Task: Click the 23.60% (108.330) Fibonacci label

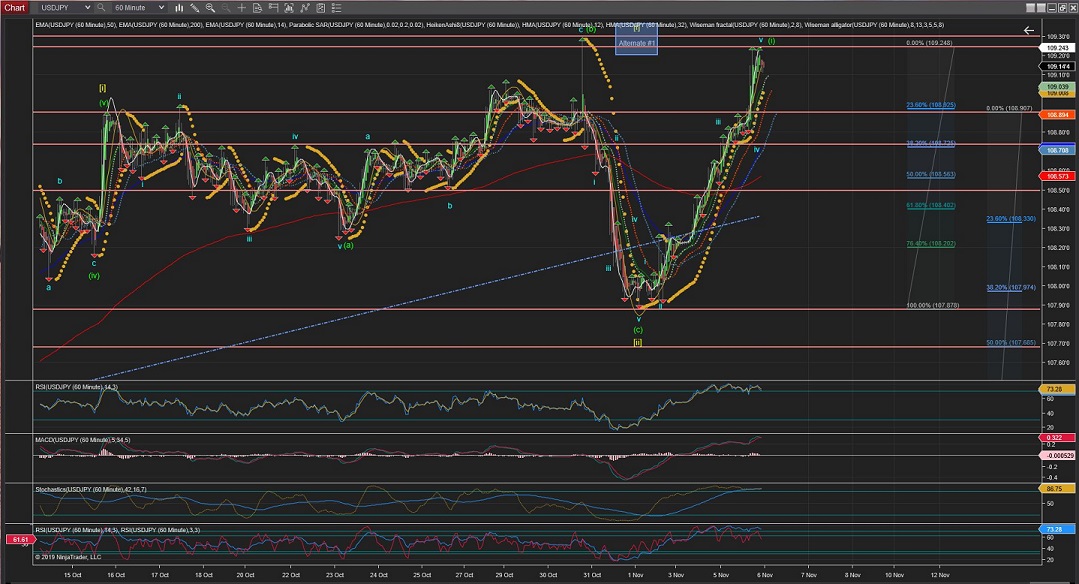Action: [1010, 219]
